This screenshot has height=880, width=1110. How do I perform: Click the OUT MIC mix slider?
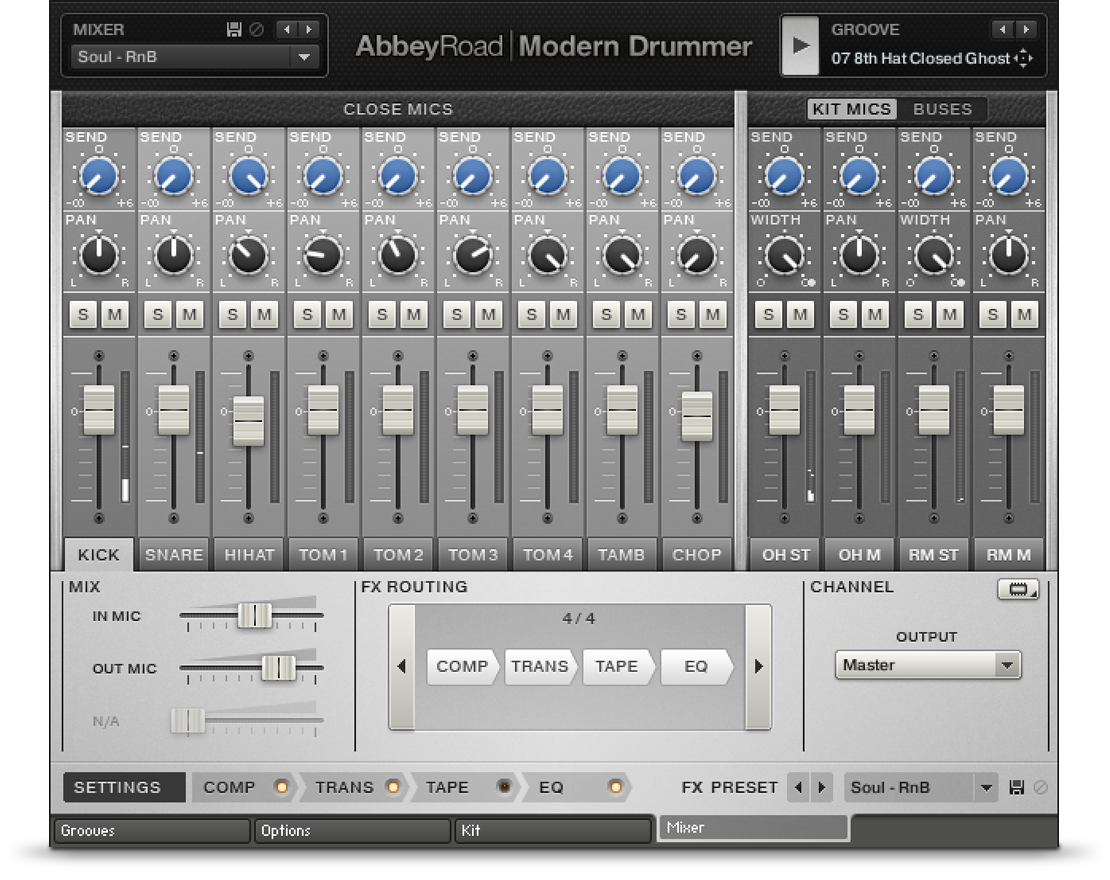279,668
